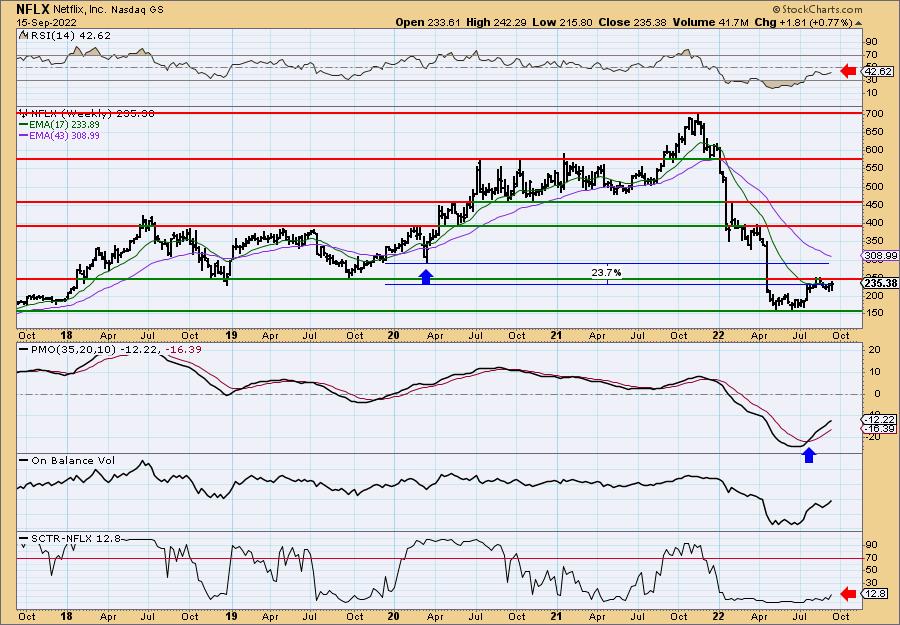
Task: Click the black PMO legend line swatch
Action: tap(23, 350)
